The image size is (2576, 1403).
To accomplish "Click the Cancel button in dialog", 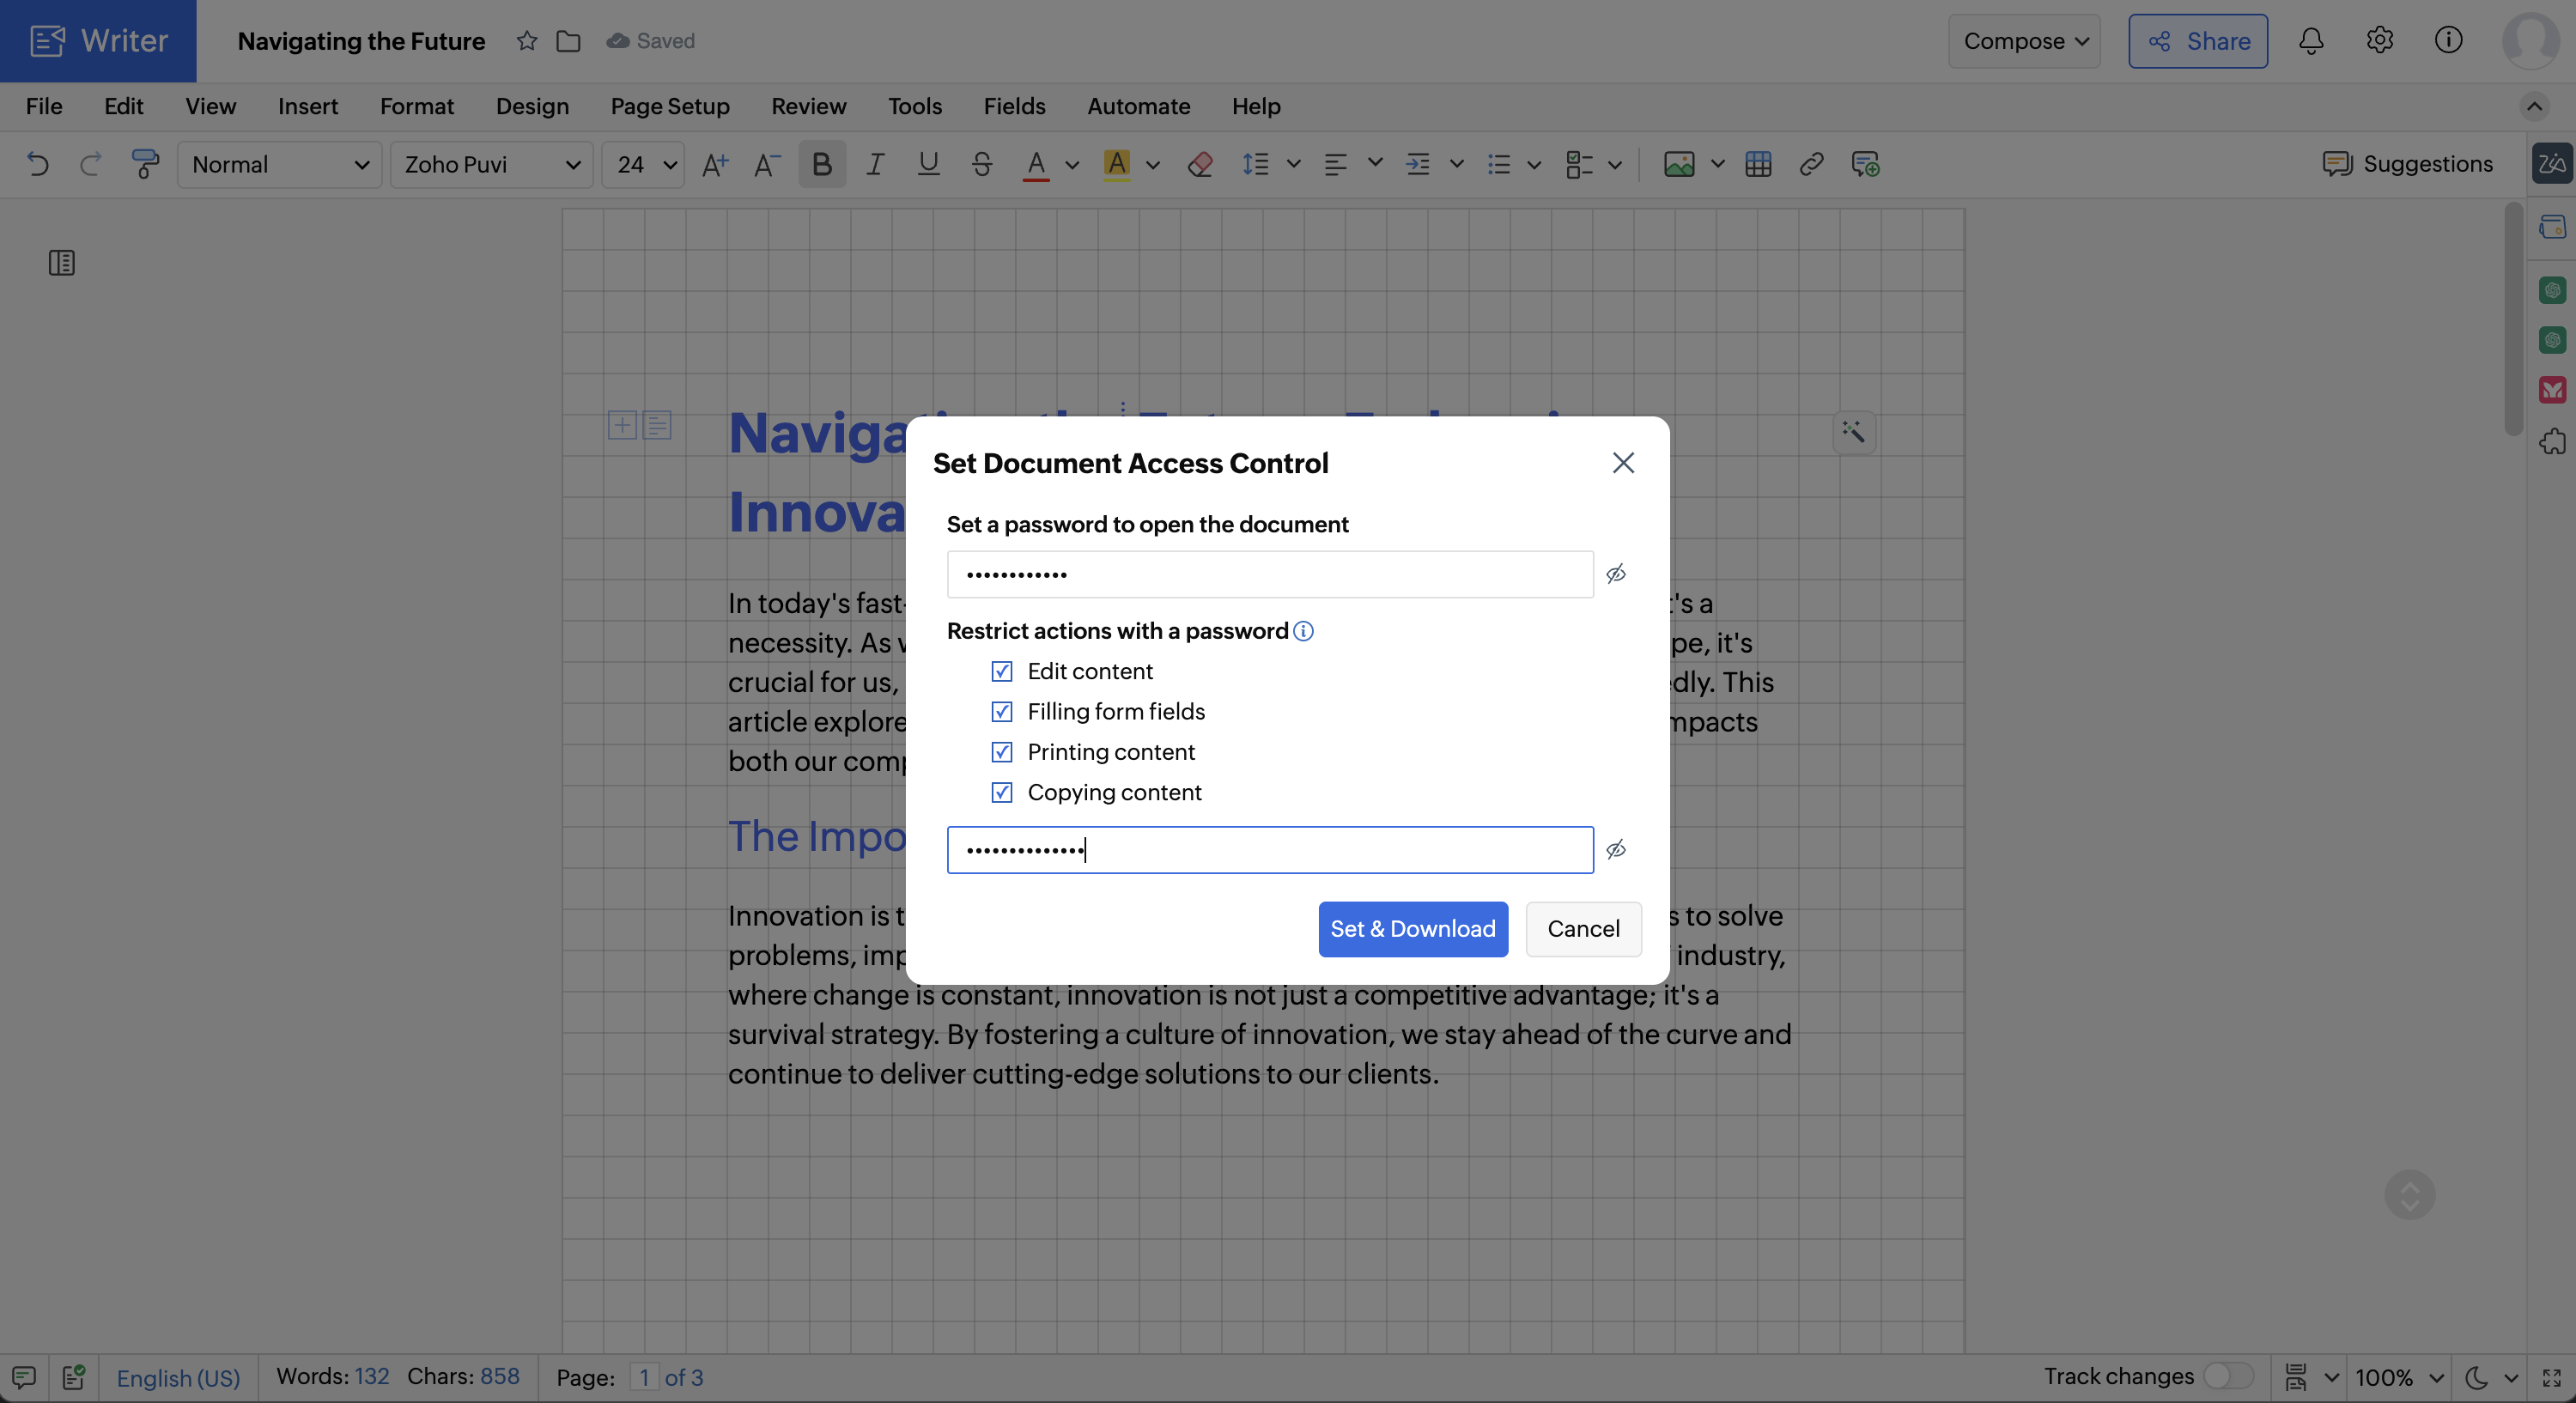I will 1583,929.
